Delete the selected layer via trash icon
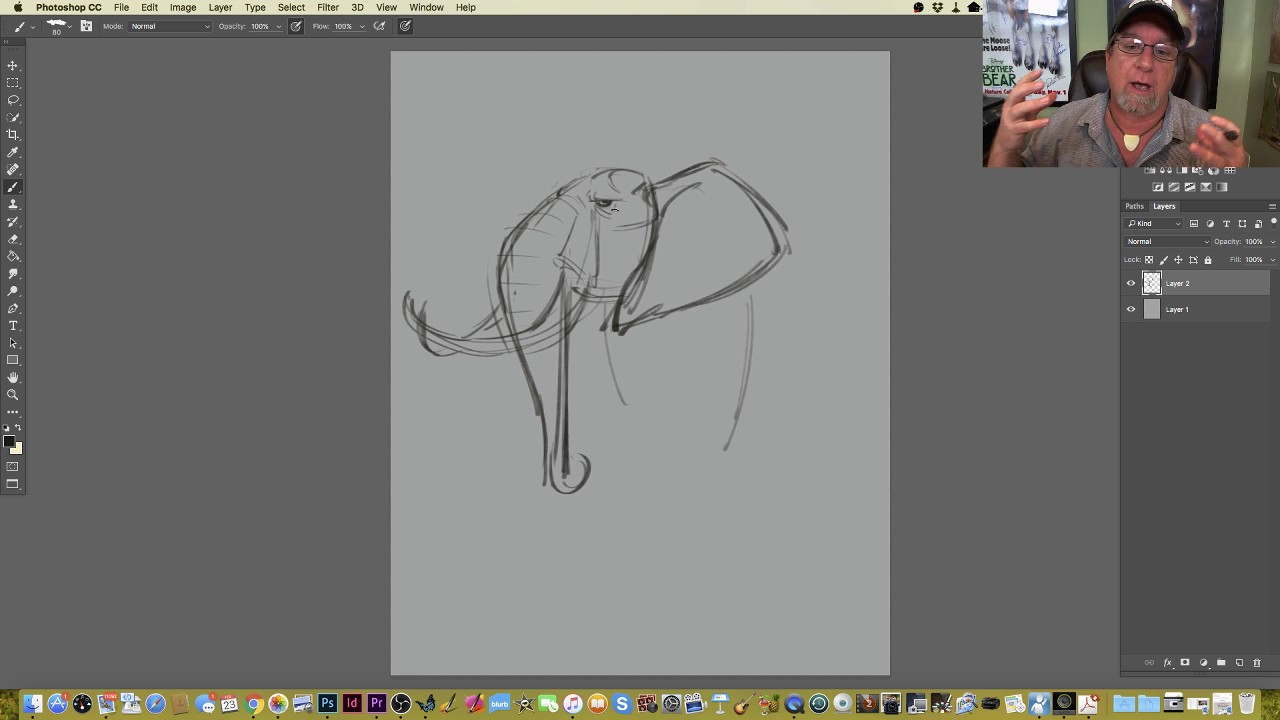1280x720 pixels. [x=1257, y=663]
